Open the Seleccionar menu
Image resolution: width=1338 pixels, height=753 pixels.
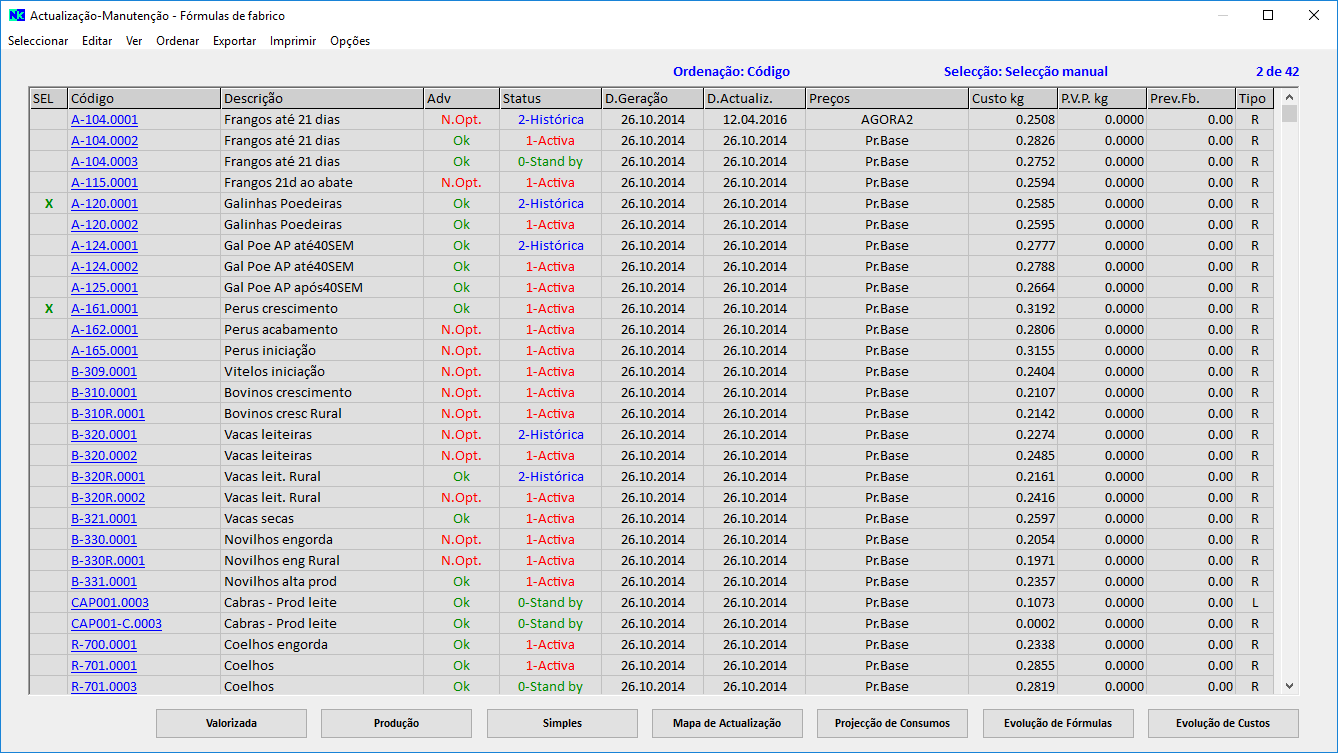click(x=38, y=41)
